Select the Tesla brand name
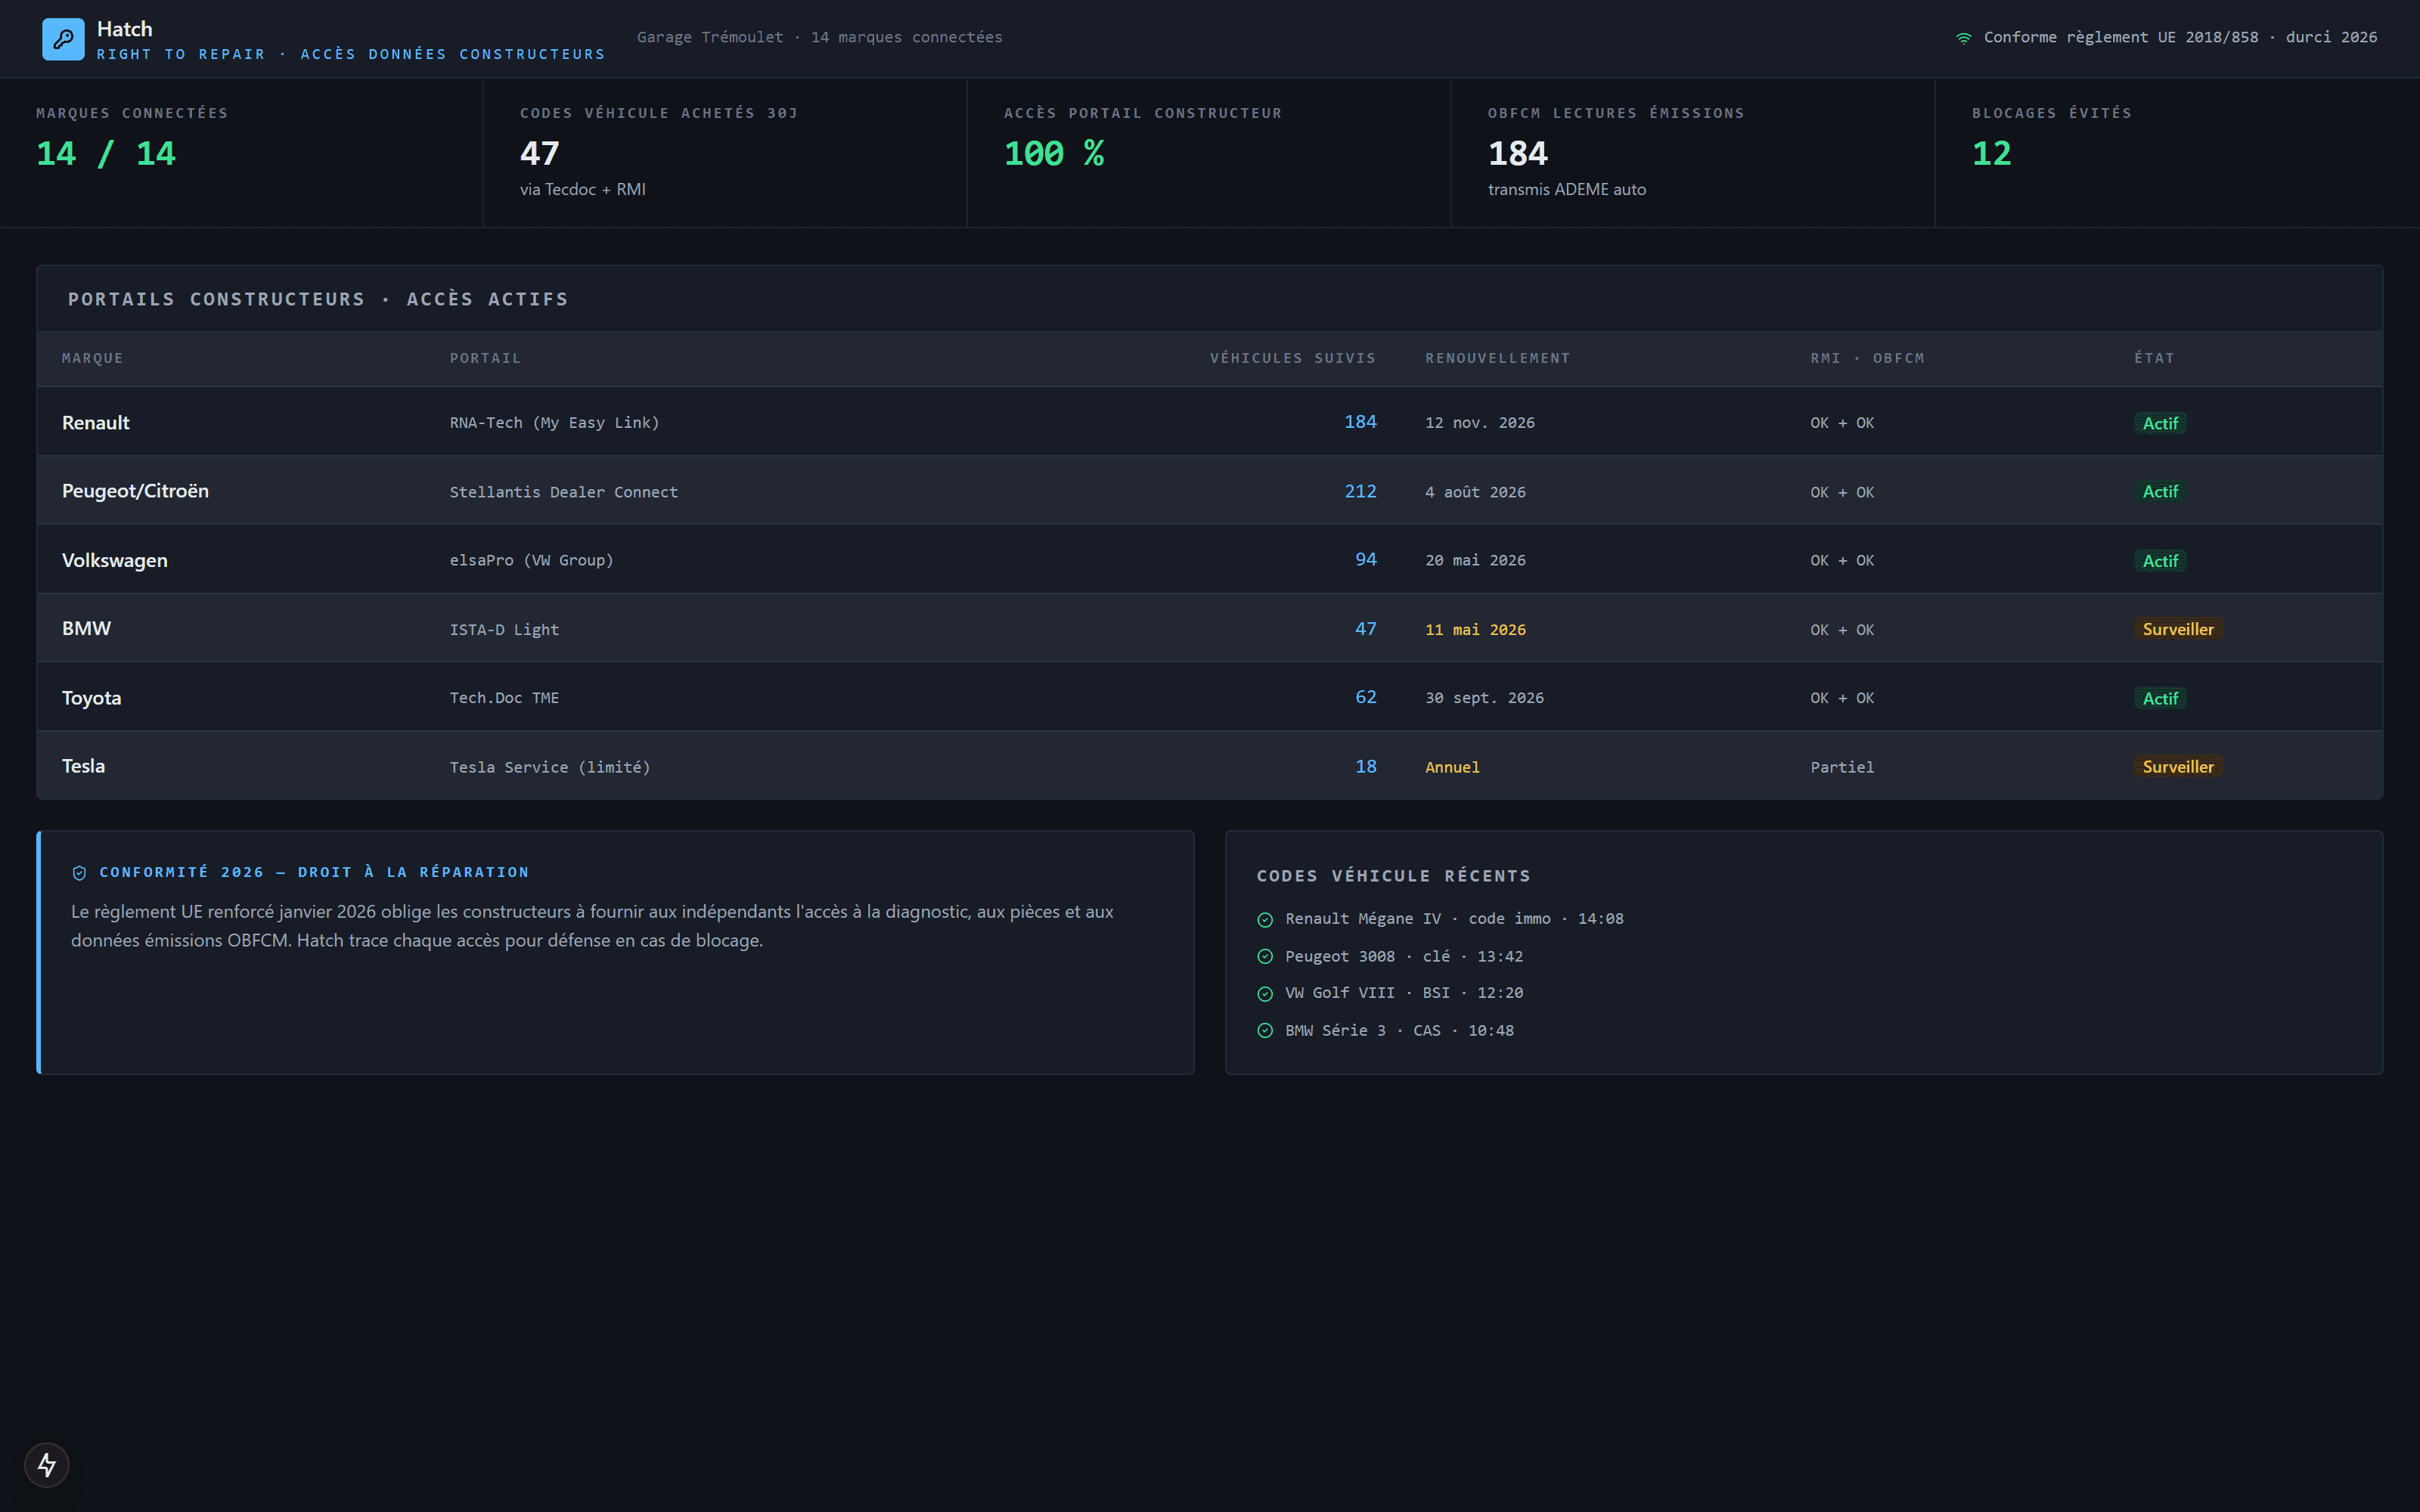Image resolution: width=2420 pixels, height=1512 pixels. [83, 766]
